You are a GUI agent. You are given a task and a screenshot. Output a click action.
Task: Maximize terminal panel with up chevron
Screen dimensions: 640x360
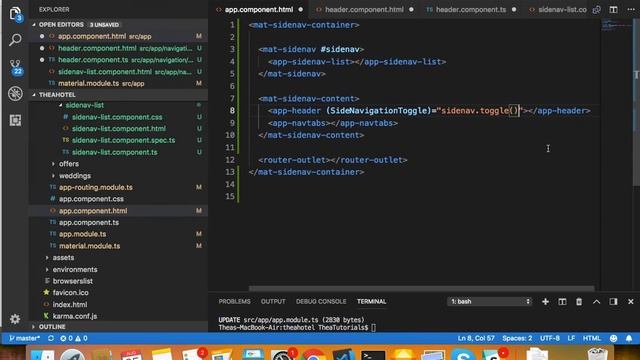tap(596, 302)
